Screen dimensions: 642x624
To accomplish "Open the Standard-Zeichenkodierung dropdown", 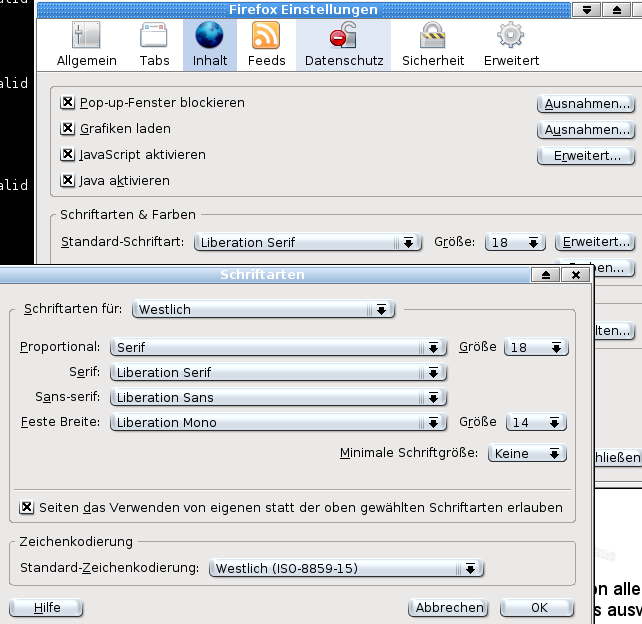I will pos(347,568).
